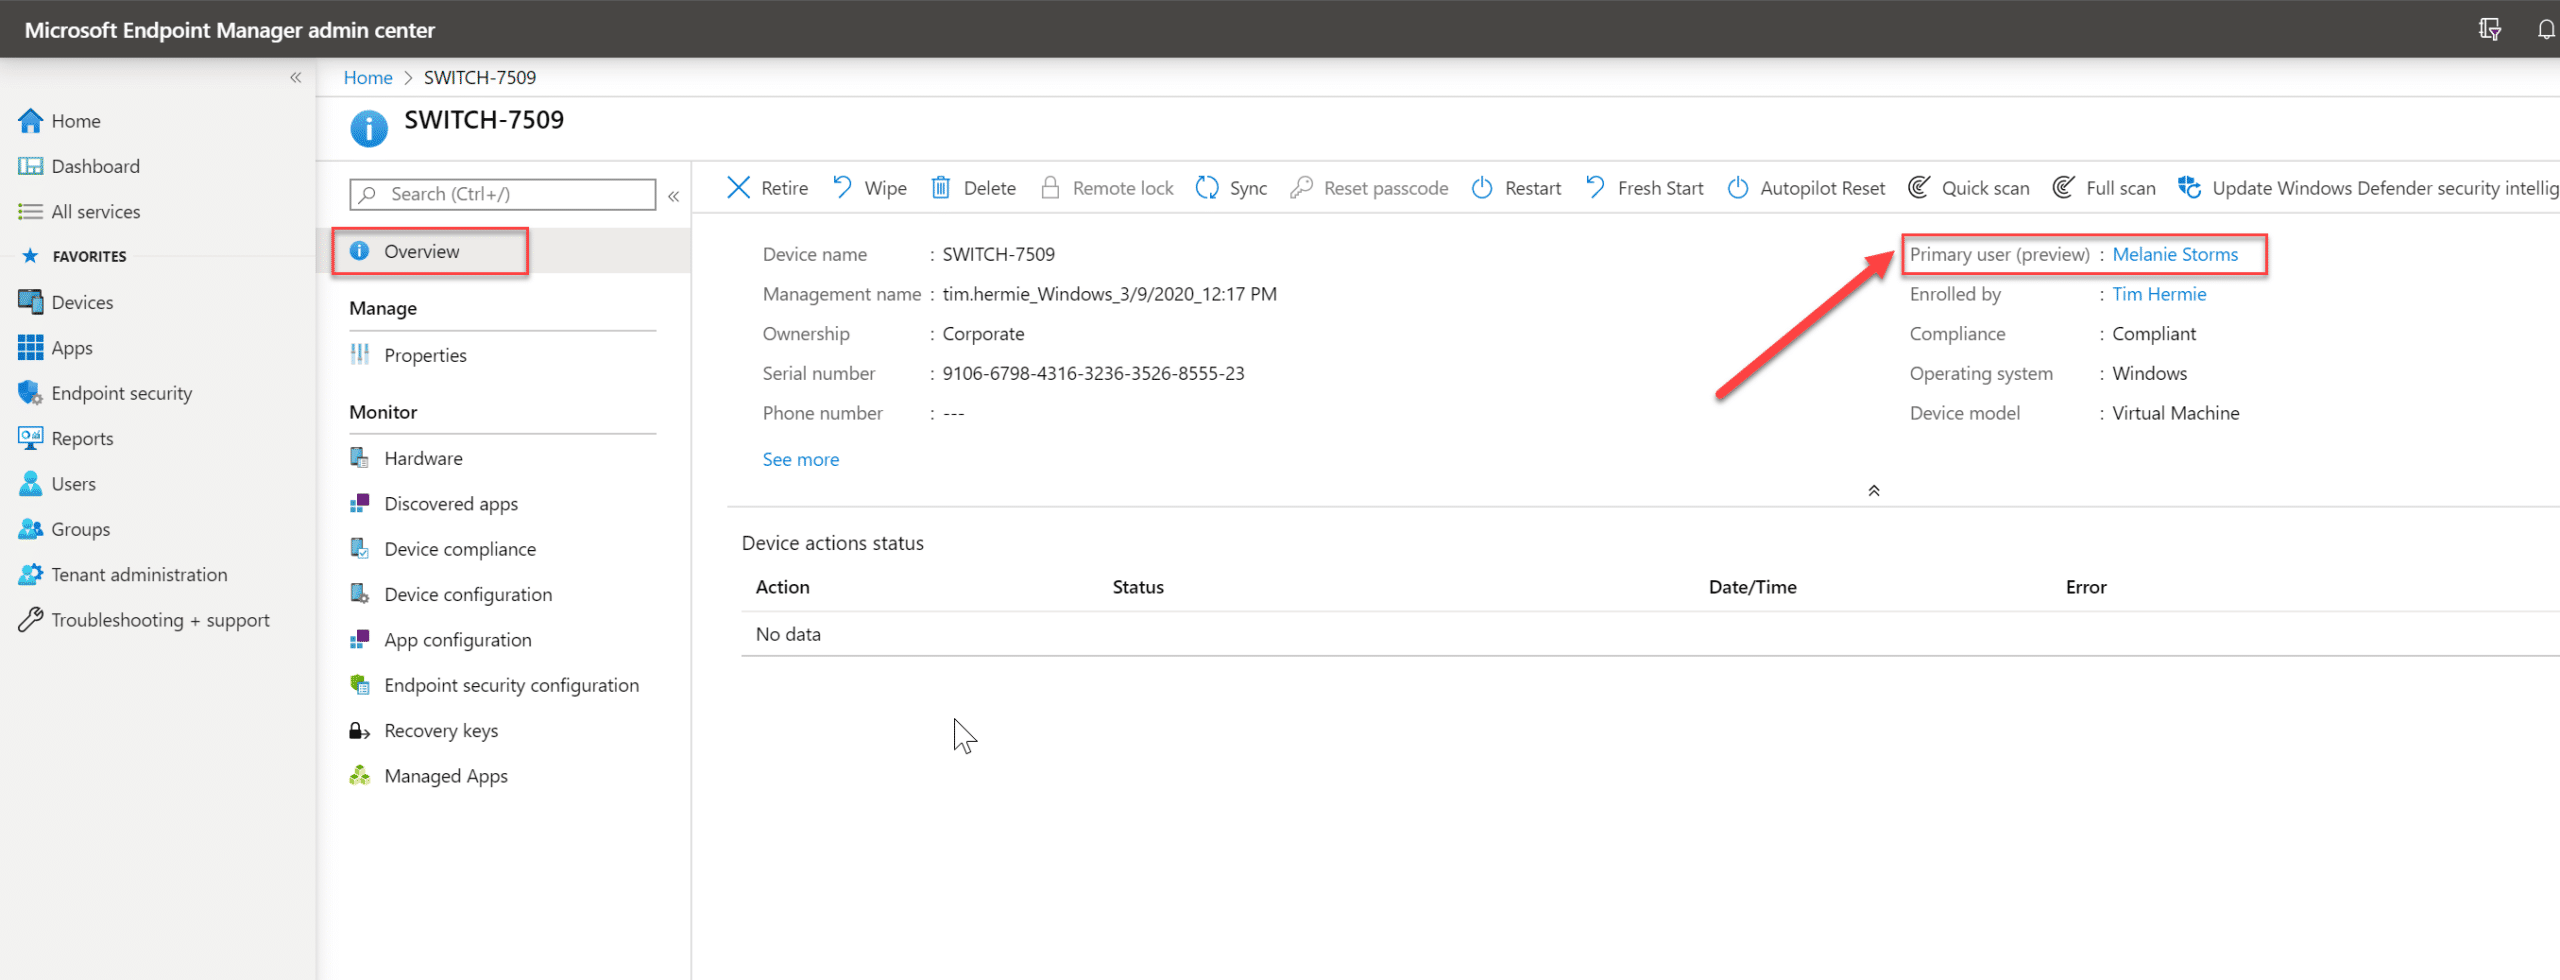Open notifications bell icon
The width and height of the screenshot is (2560, 980).
2546,29
